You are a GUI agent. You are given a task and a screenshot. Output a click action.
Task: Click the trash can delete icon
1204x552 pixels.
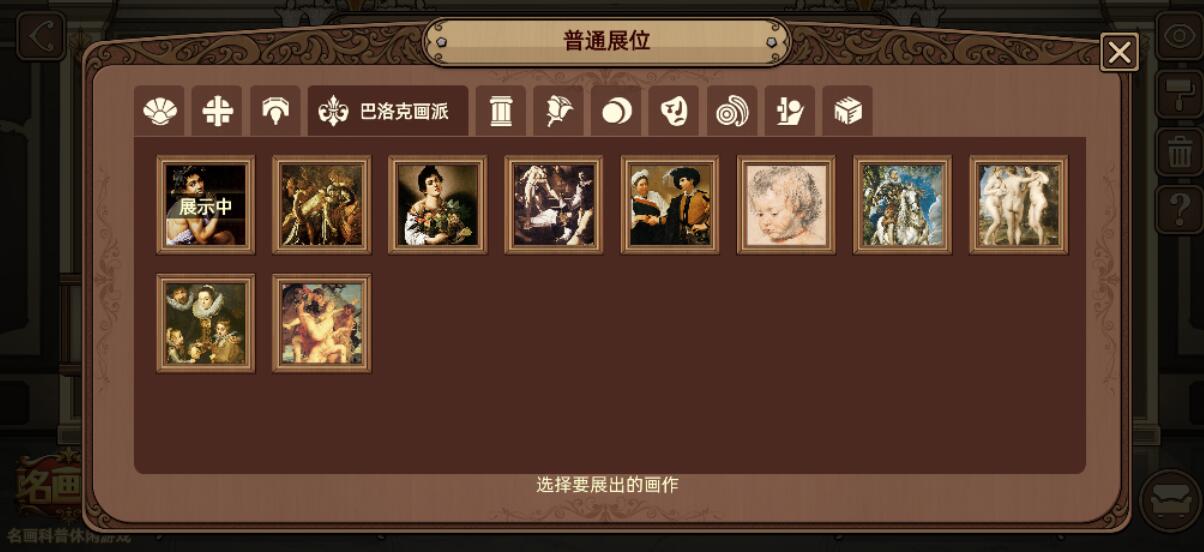click(x=1179, y=153)
